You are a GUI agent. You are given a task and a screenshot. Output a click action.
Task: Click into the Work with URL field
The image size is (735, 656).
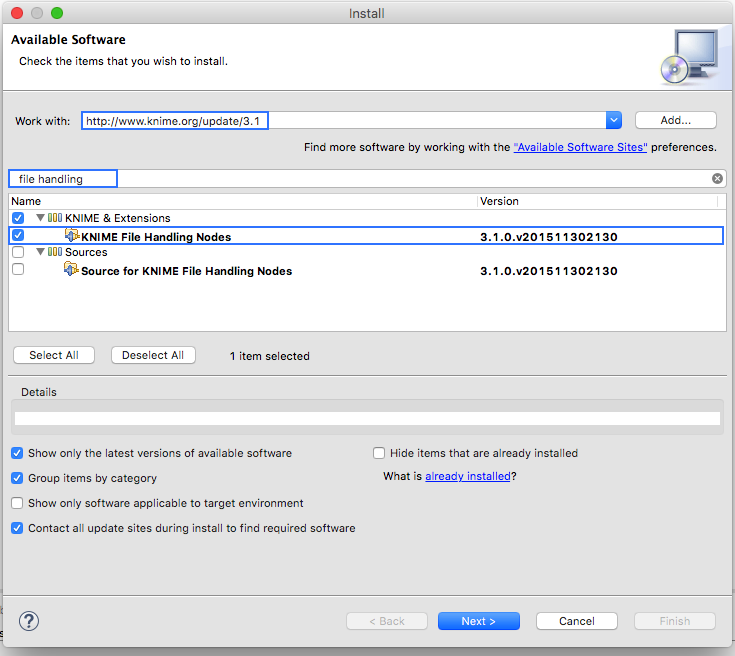click(x=344, y=121)
